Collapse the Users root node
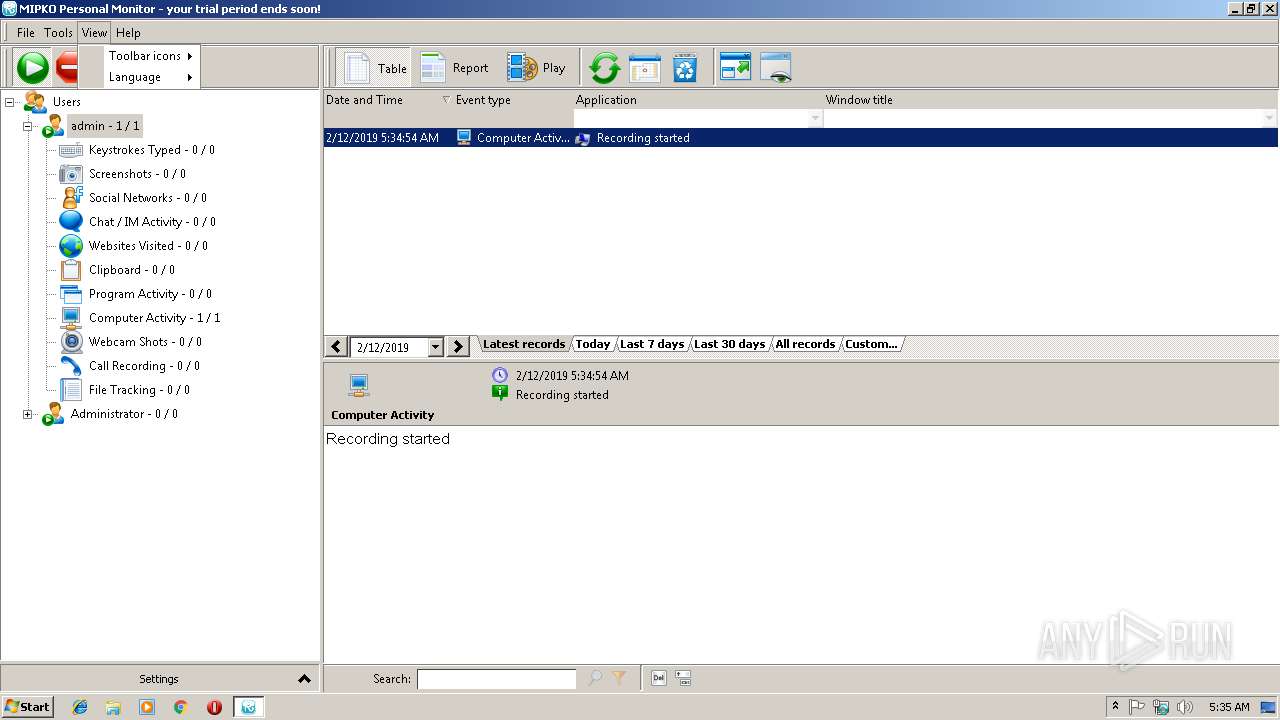1280x720 pixels. coord(10,102)
